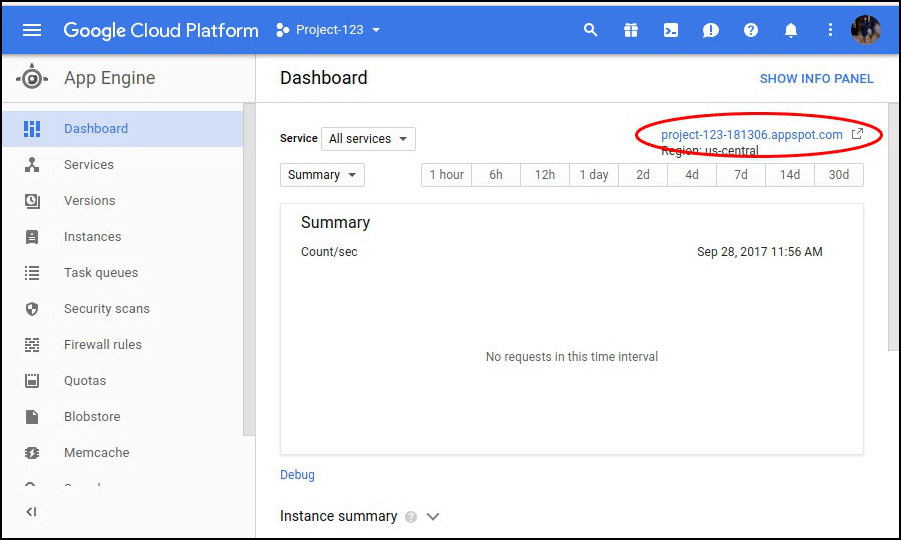Go to Dashboard in sidebar
The image size is (901, 540).
coord(122,129)
